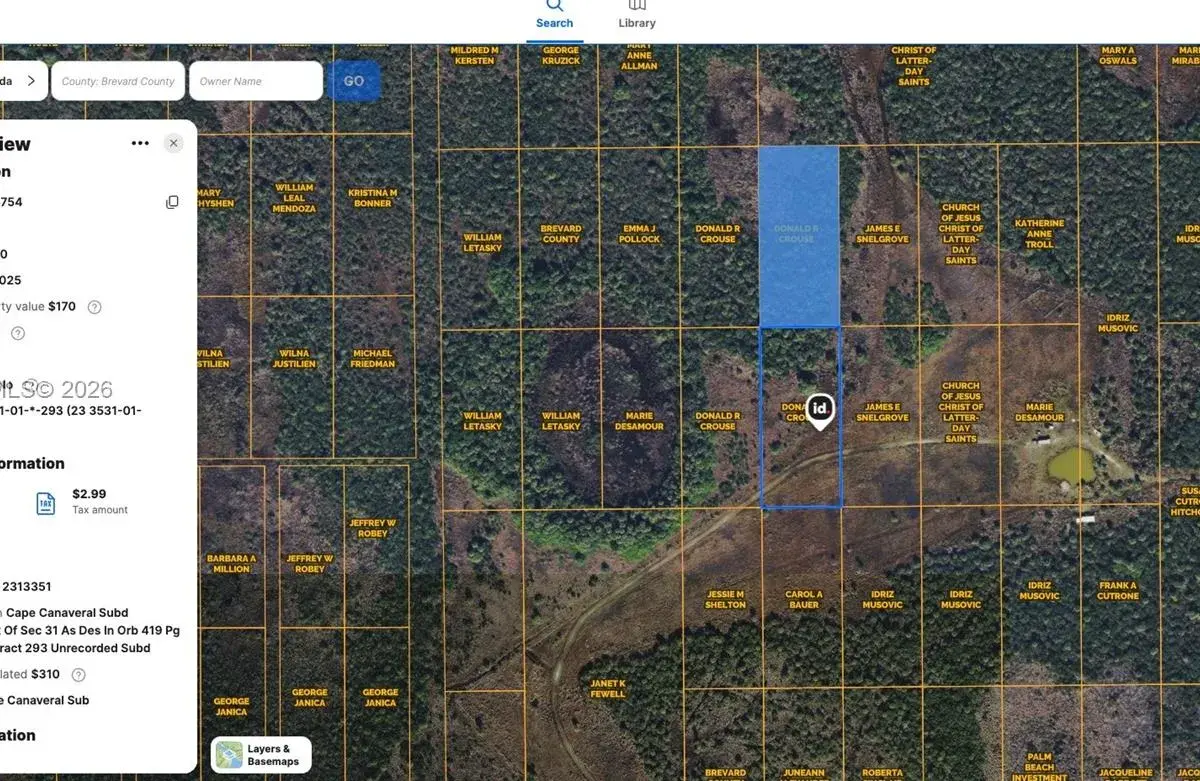
Task: Click the help icon below $170 row
Action: coord(17,333)
